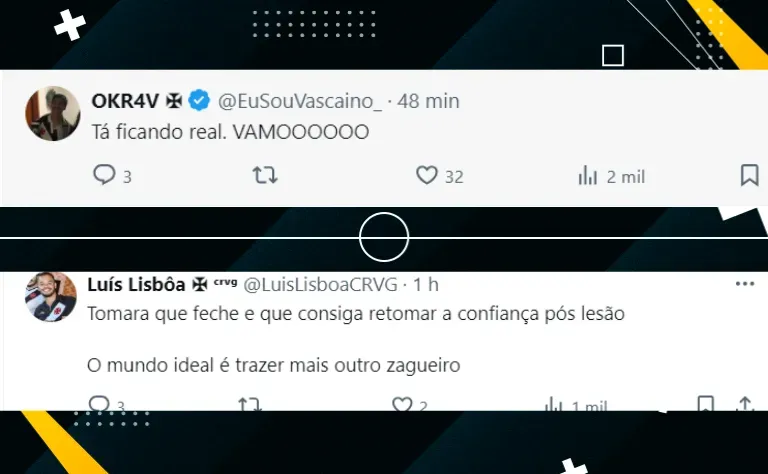Bookmark Luís Lisbôa's tweet
Image resolution: width=768 pixels, height=474 pixels.
[705, 404]
